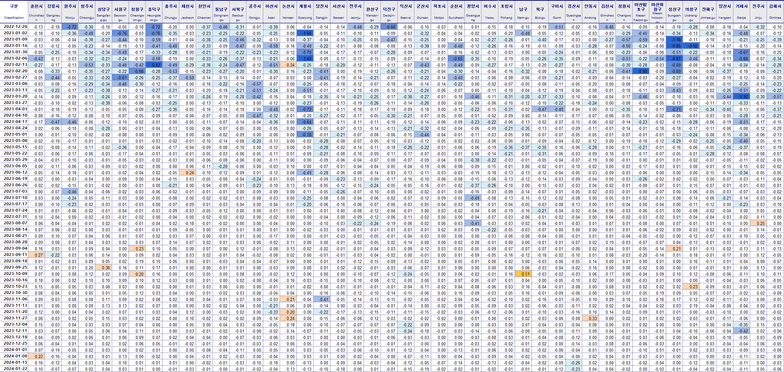Click blue -0.72 Wonju cell in 2022-12-26 row

(x=70, y=26)
